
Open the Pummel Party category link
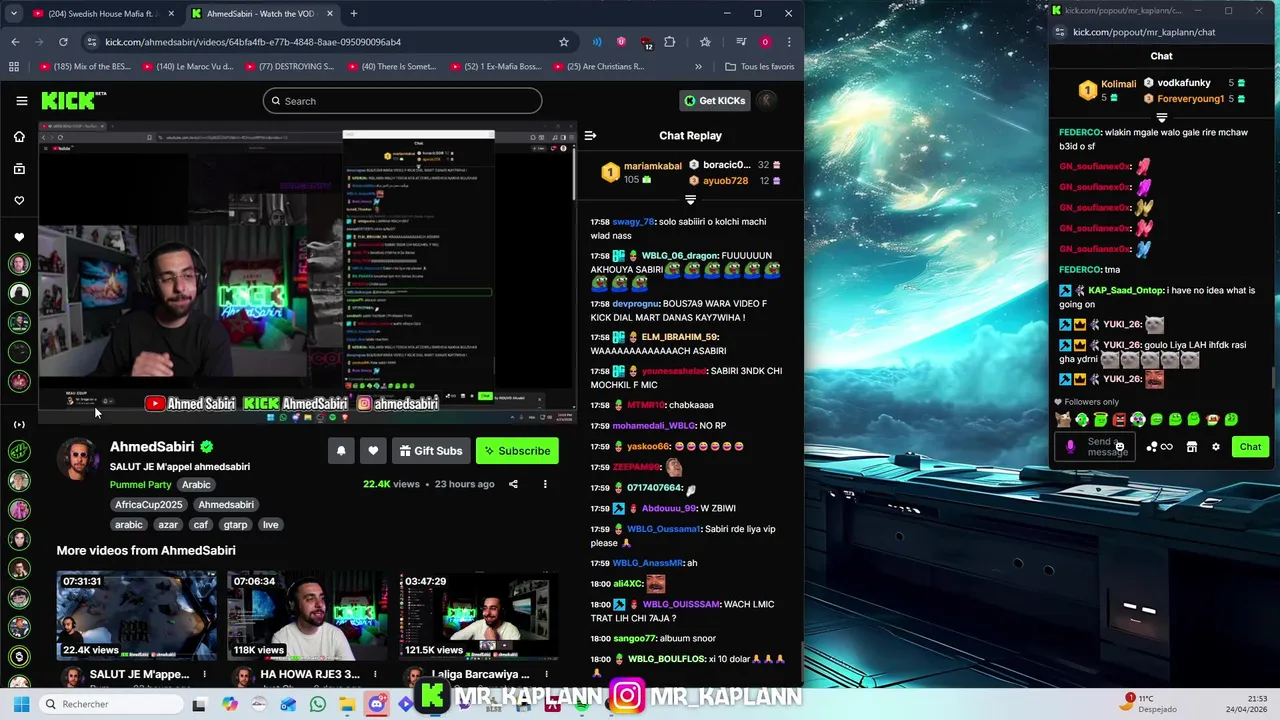click(140, 485)
